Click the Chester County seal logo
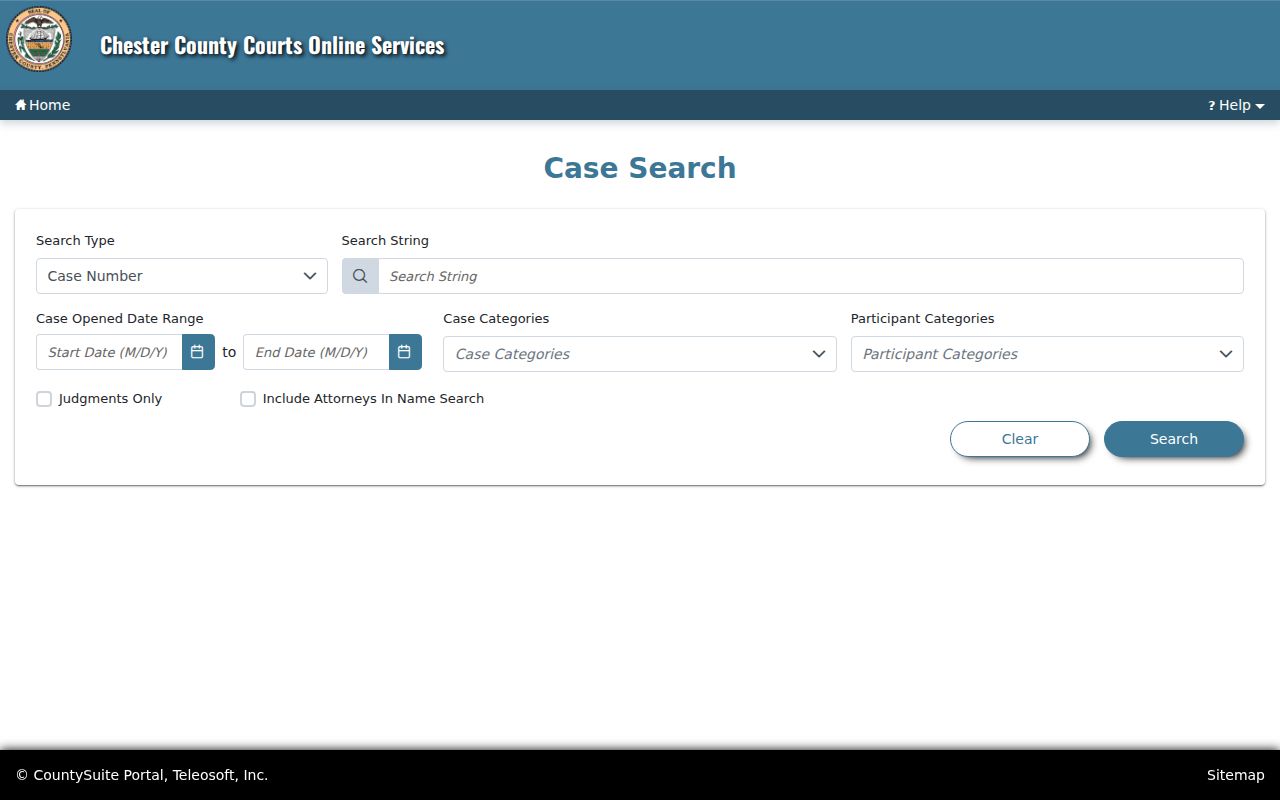Image resolution: width=1280 pixels, height=800 pixels. (x=39, y=39)
